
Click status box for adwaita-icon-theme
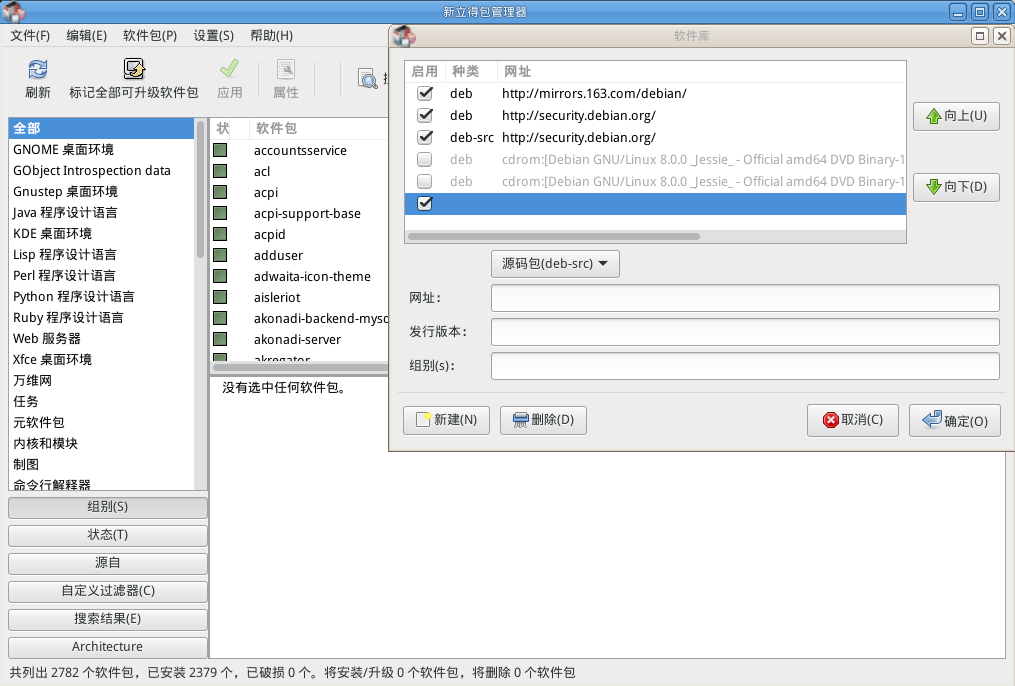pos(220,276)
